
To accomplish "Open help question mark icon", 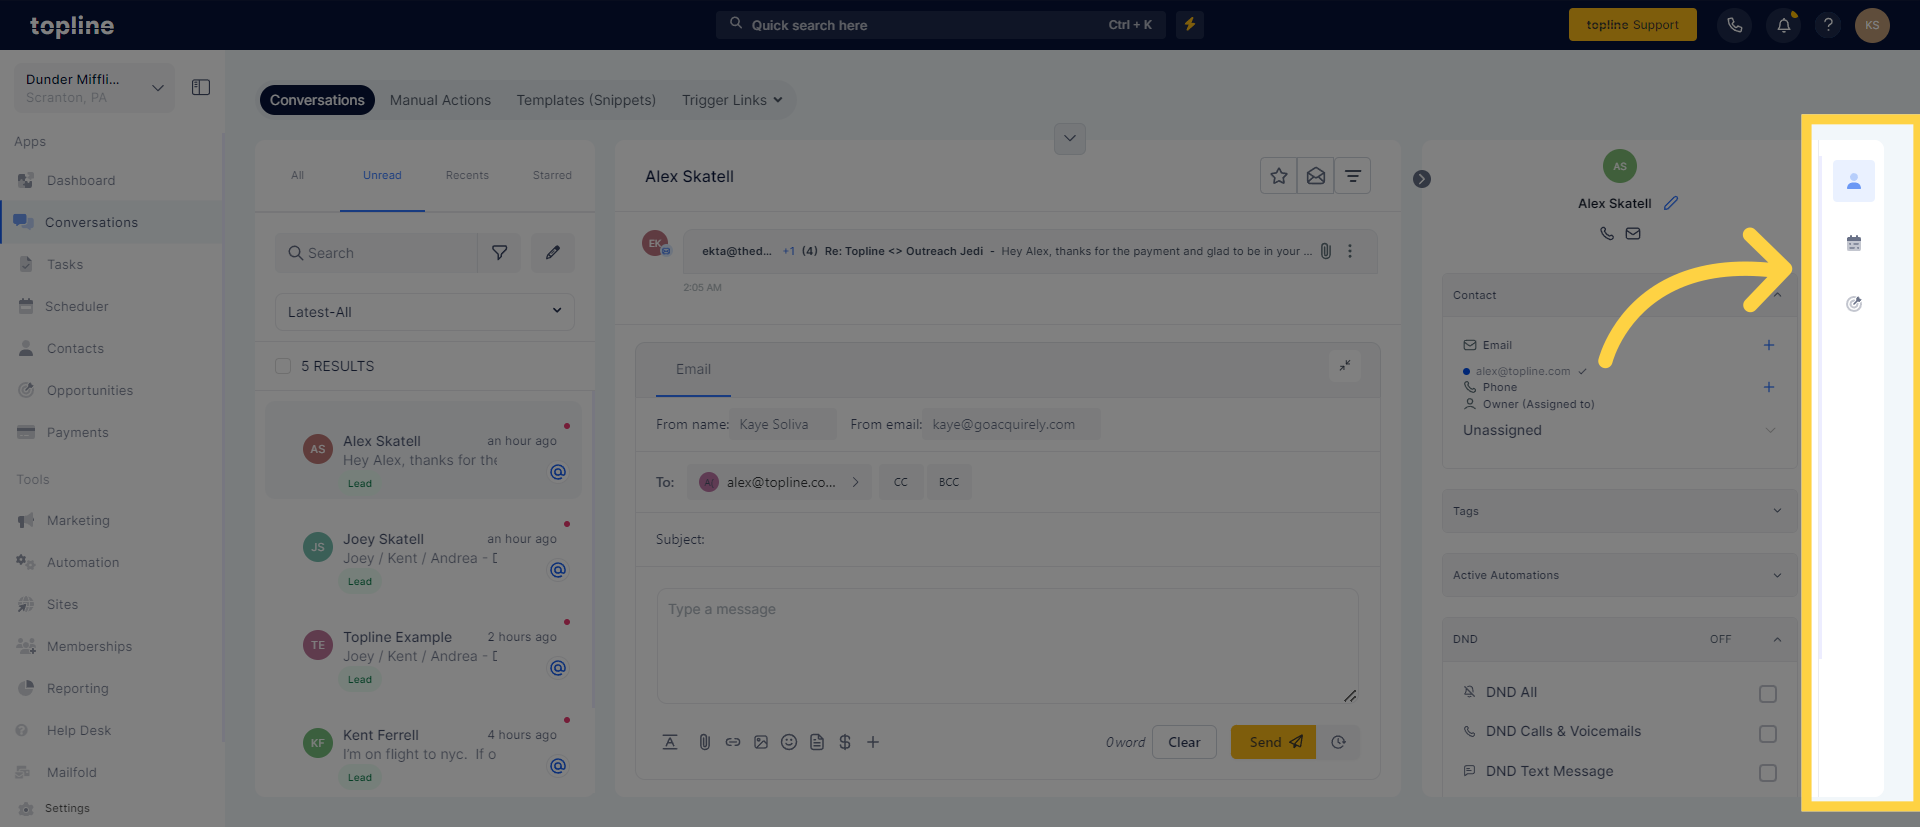I will point(1828,25).
